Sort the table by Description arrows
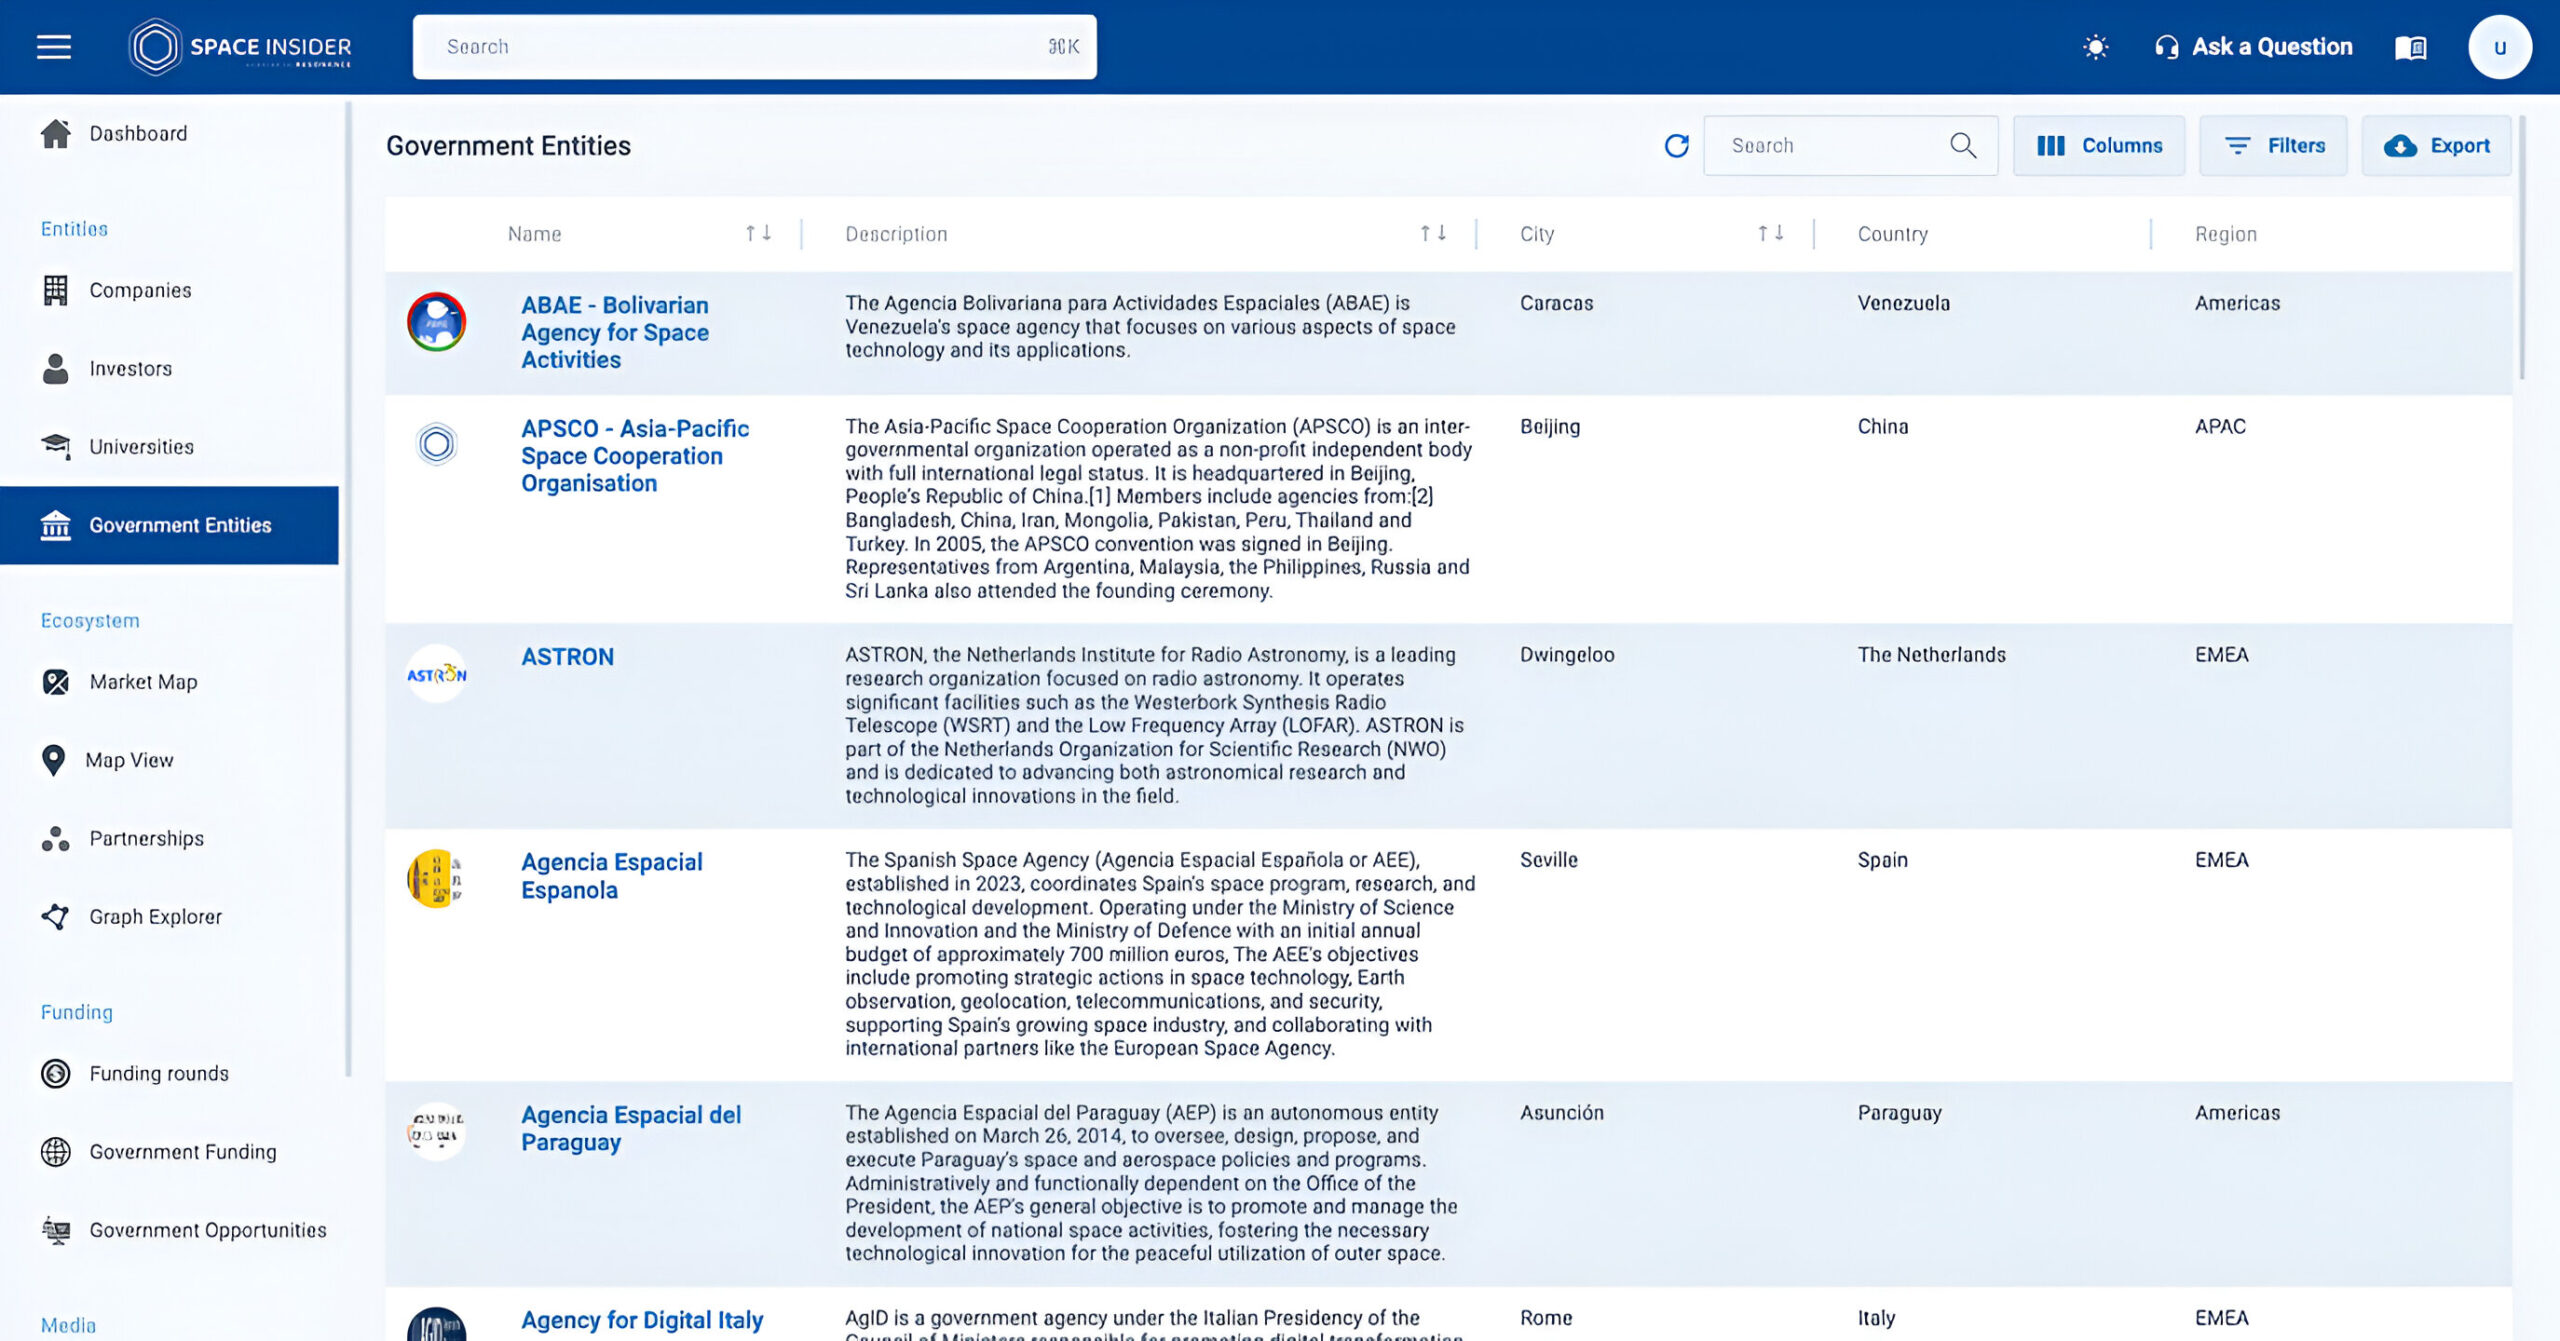 pyautogui.click(x=1433, y=233)
